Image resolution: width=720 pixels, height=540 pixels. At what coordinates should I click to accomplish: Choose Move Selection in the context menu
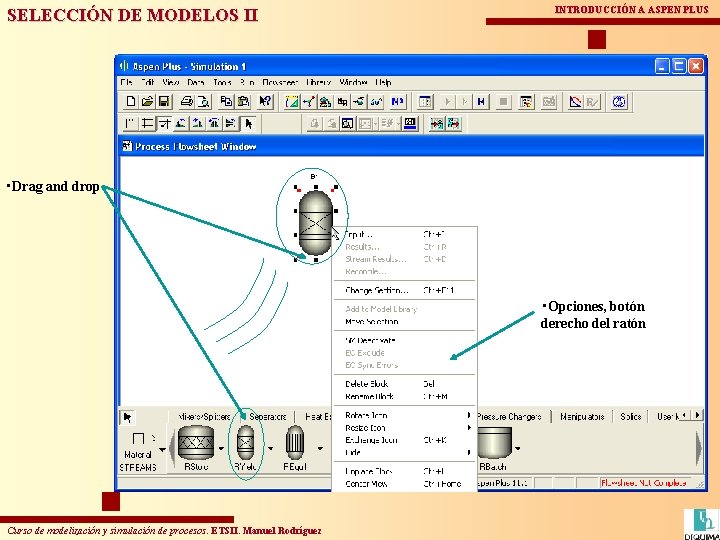pyautogui.click(x=405, y=322)
